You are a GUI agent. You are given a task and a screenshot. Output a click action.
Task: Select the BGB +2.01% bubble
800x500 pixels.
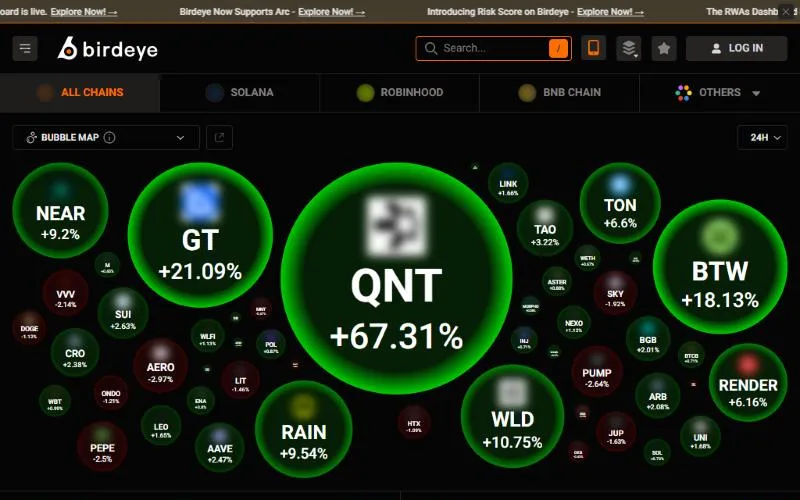[x=648, y=339]
